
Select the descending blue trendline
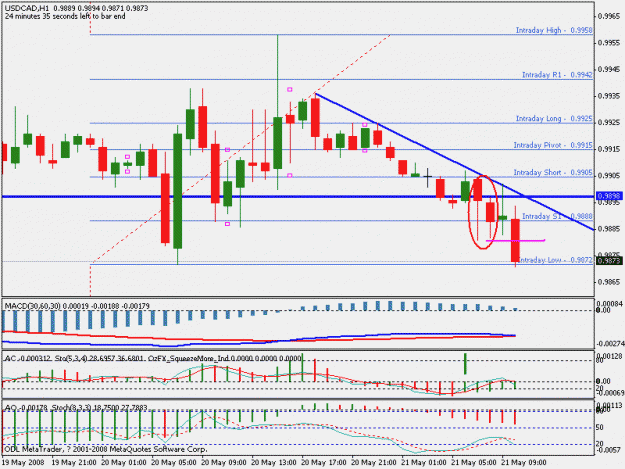[454, 162]
